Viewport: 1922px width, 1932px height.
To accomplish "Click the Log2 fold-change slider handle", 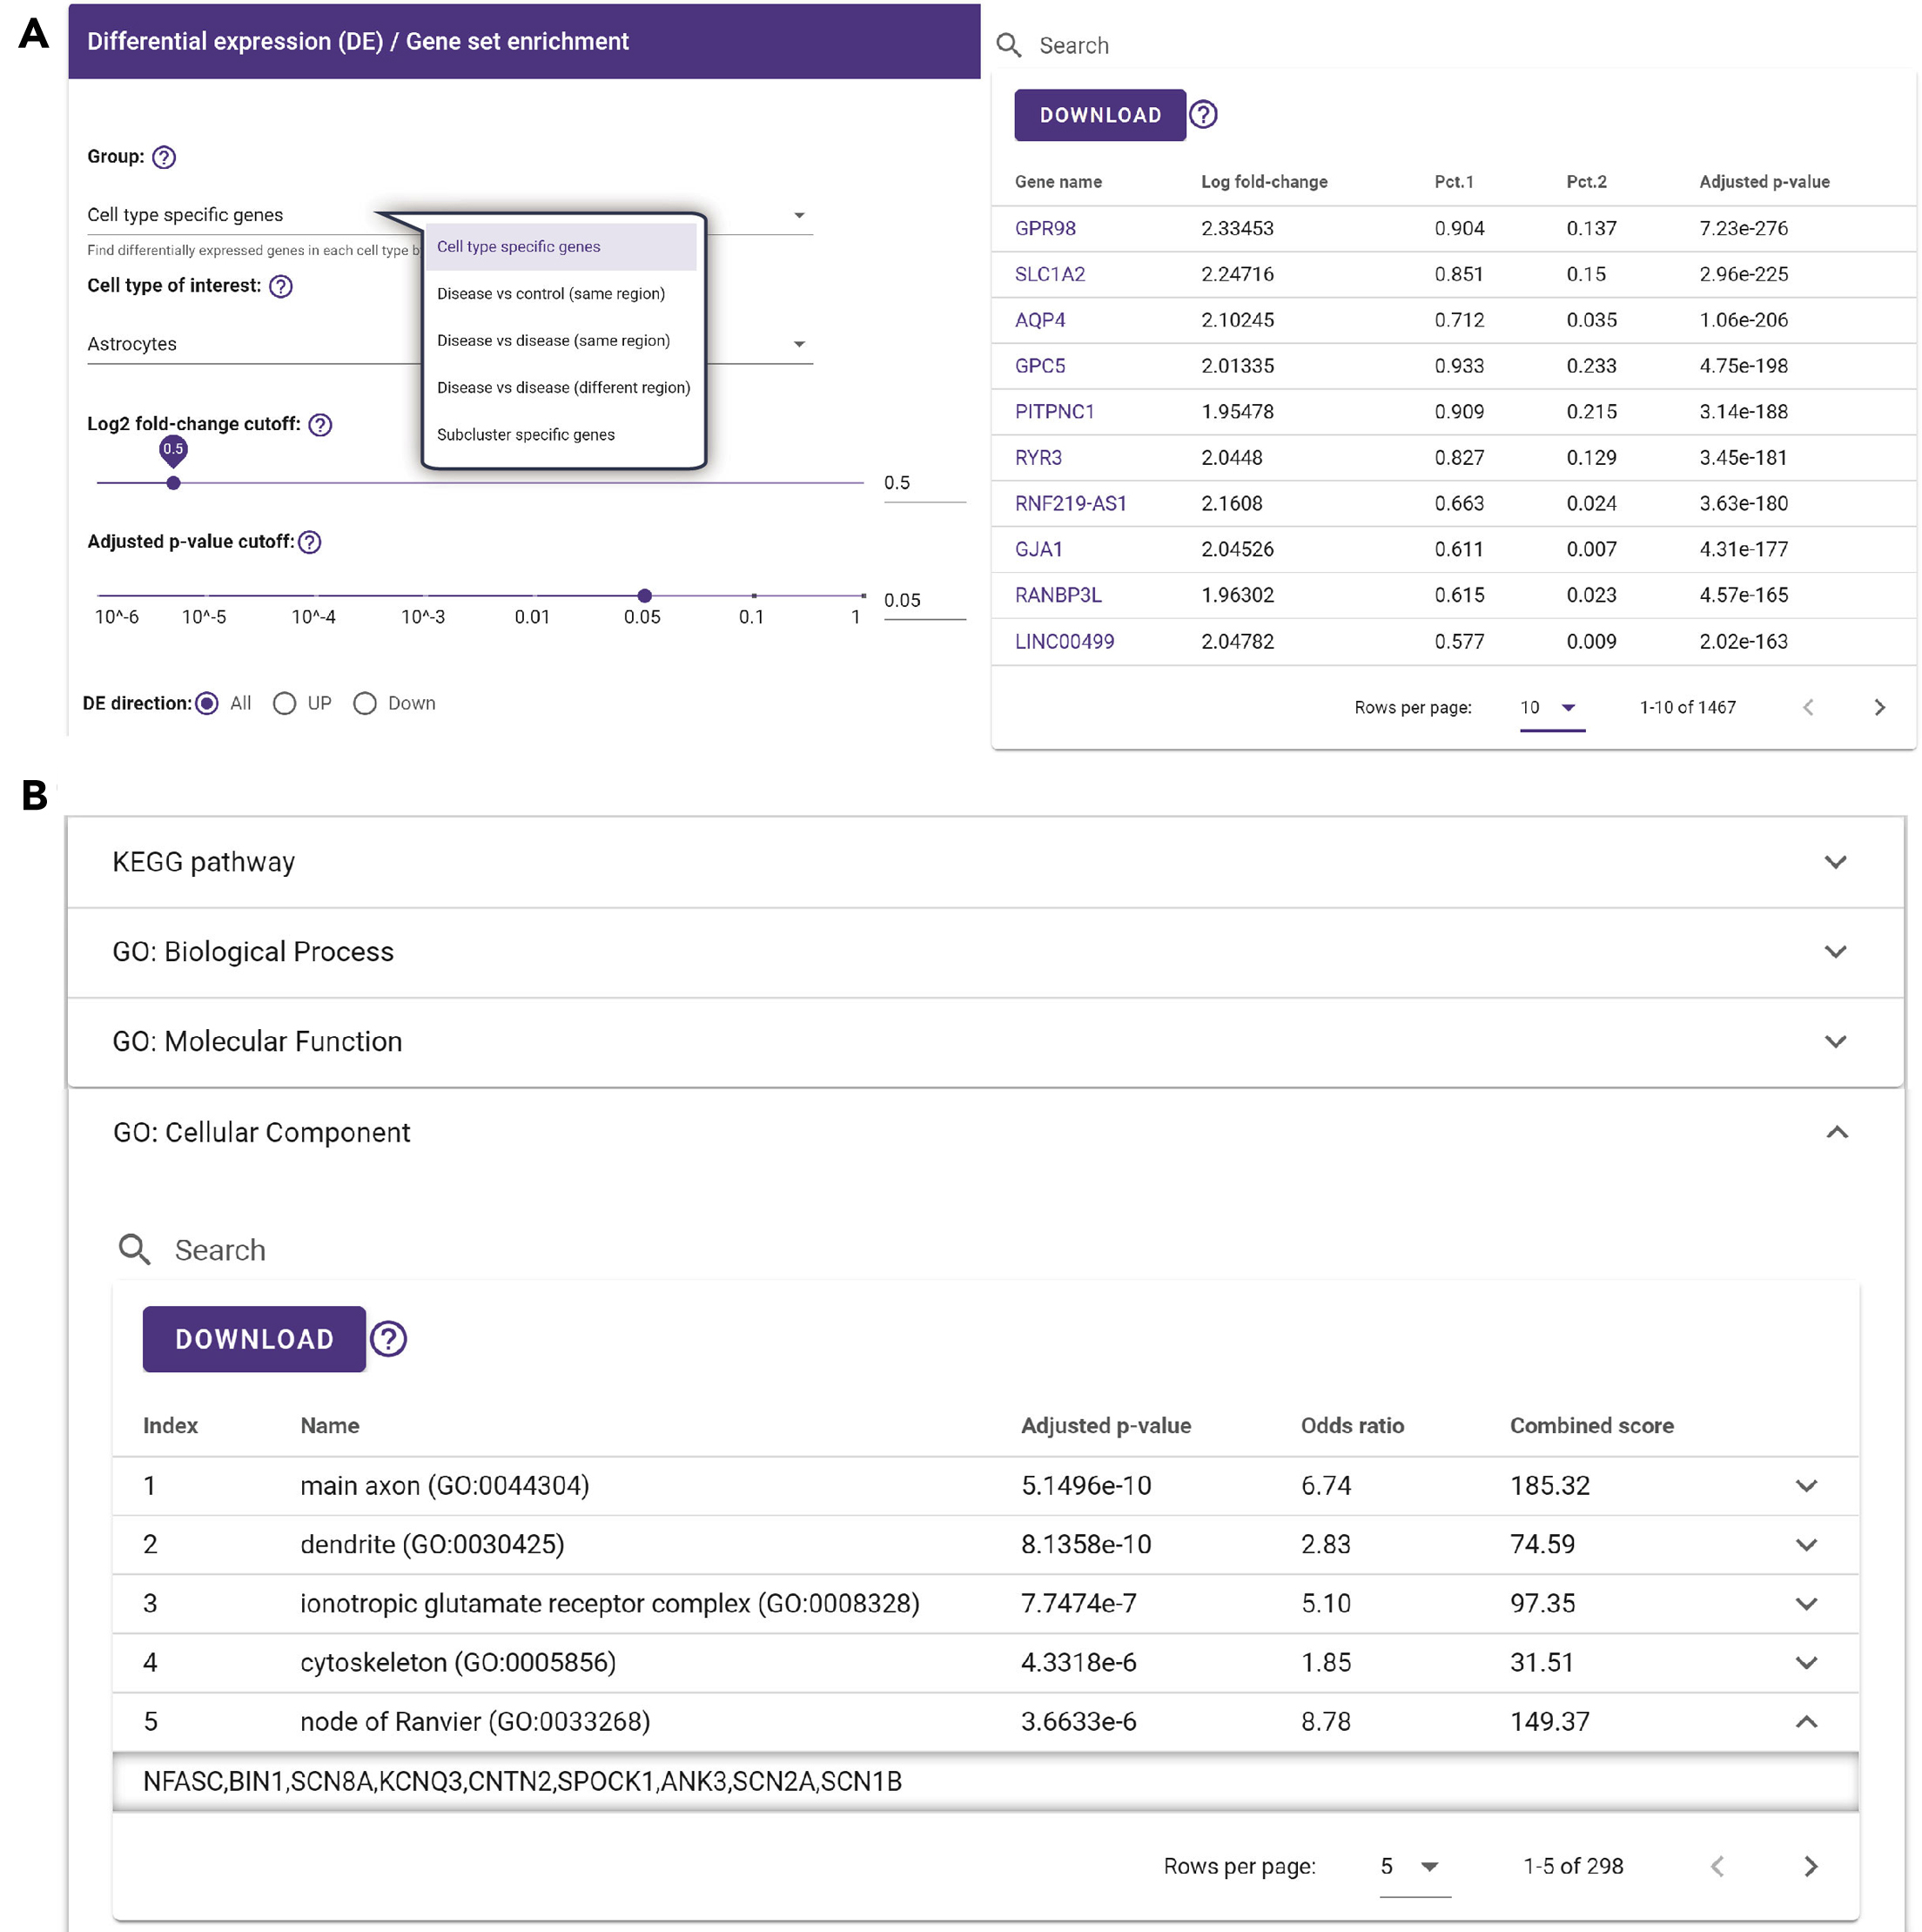I will 173,483.
